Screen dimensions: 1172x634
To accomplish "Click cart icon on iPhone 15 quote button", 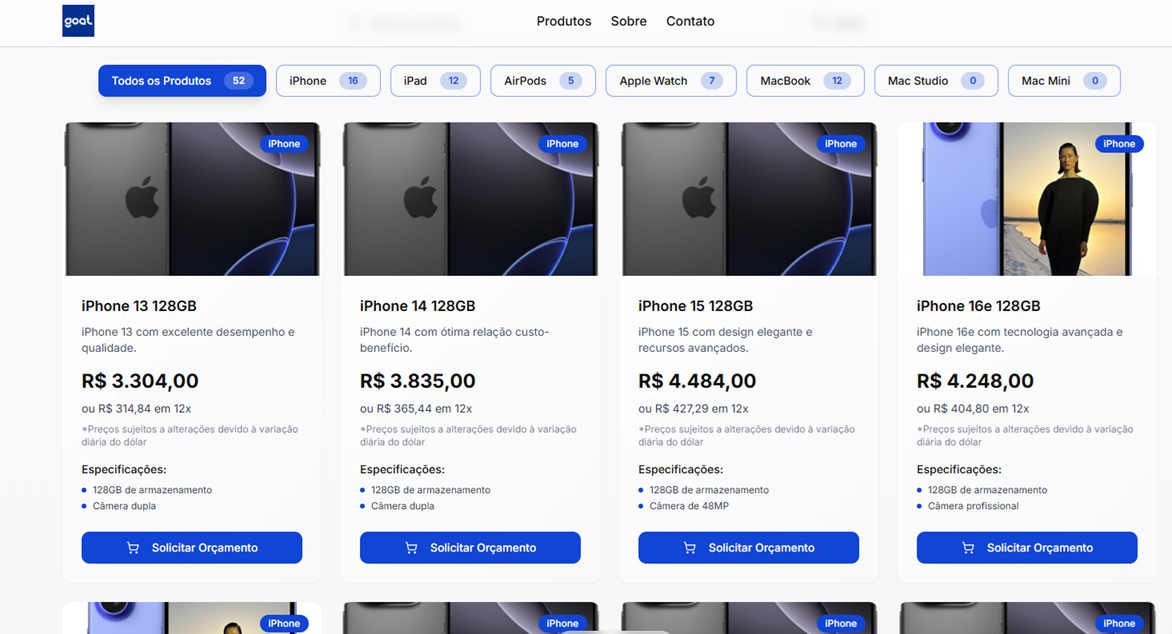I will pyautogui.click(x=690, y=548).
